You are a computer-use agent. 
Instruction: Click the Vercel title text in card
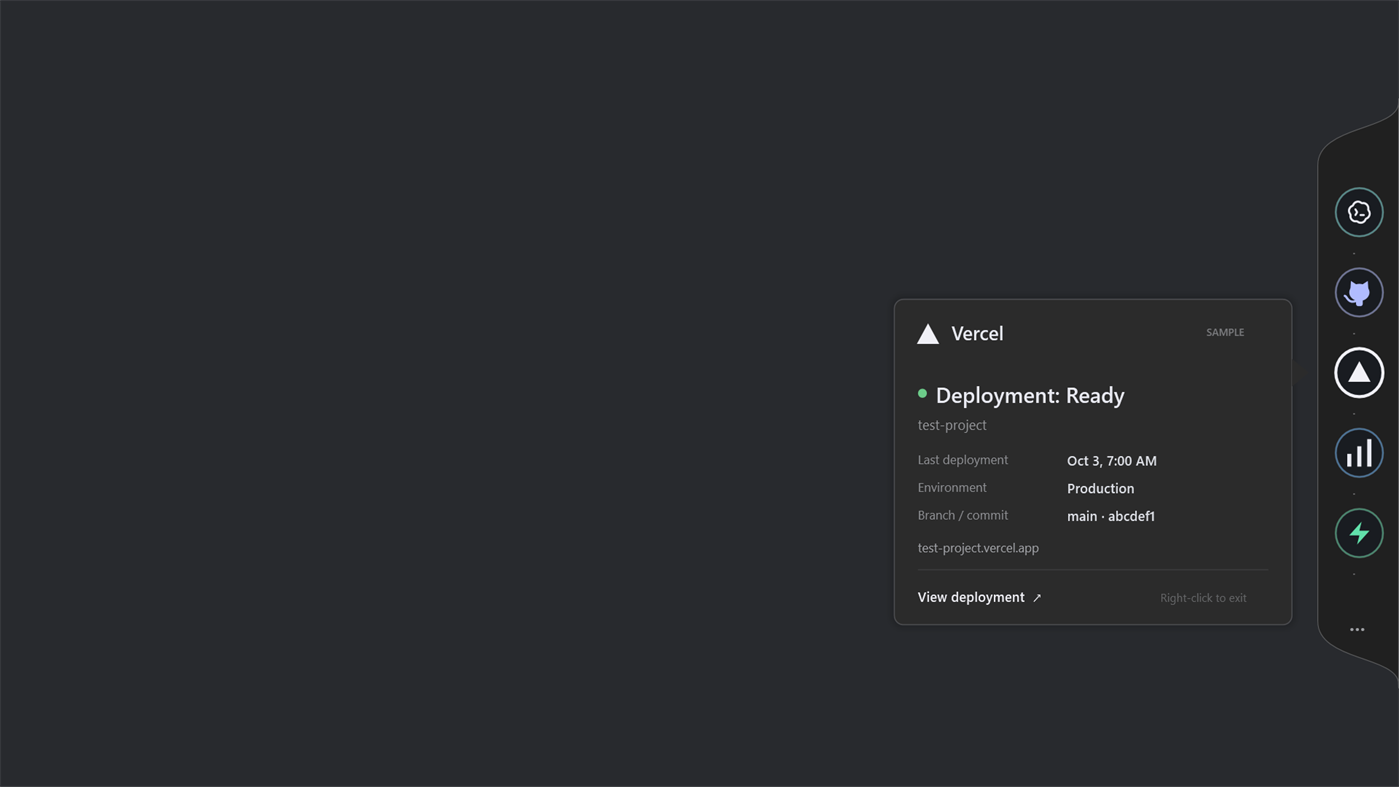977,334
